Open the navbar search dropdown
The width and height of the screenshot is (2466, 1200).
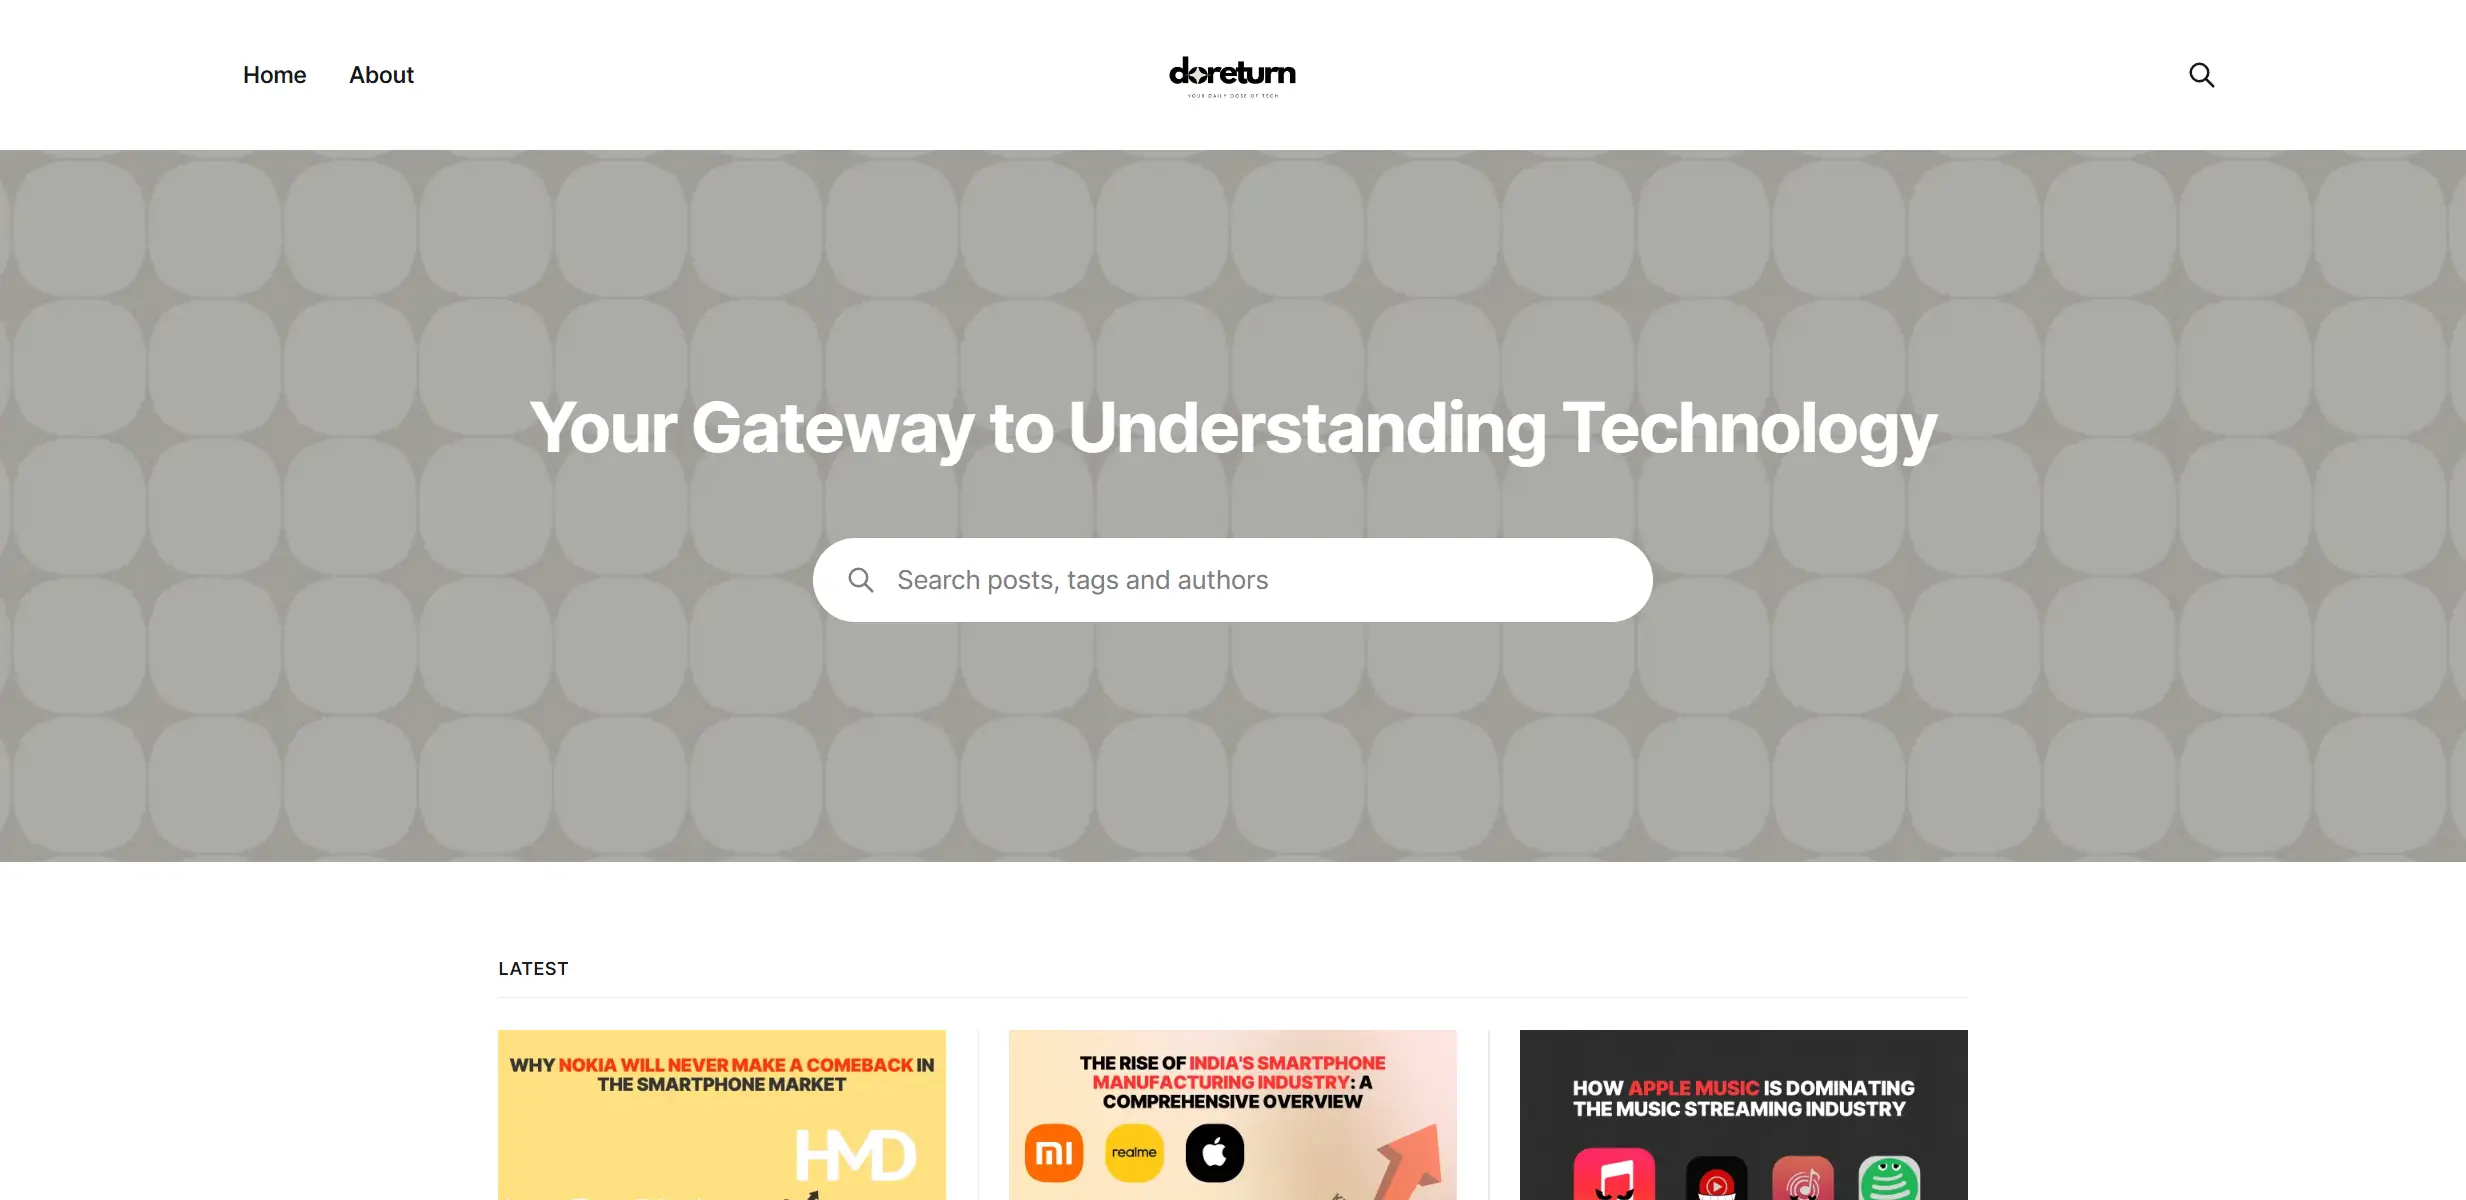point(2200,74)
